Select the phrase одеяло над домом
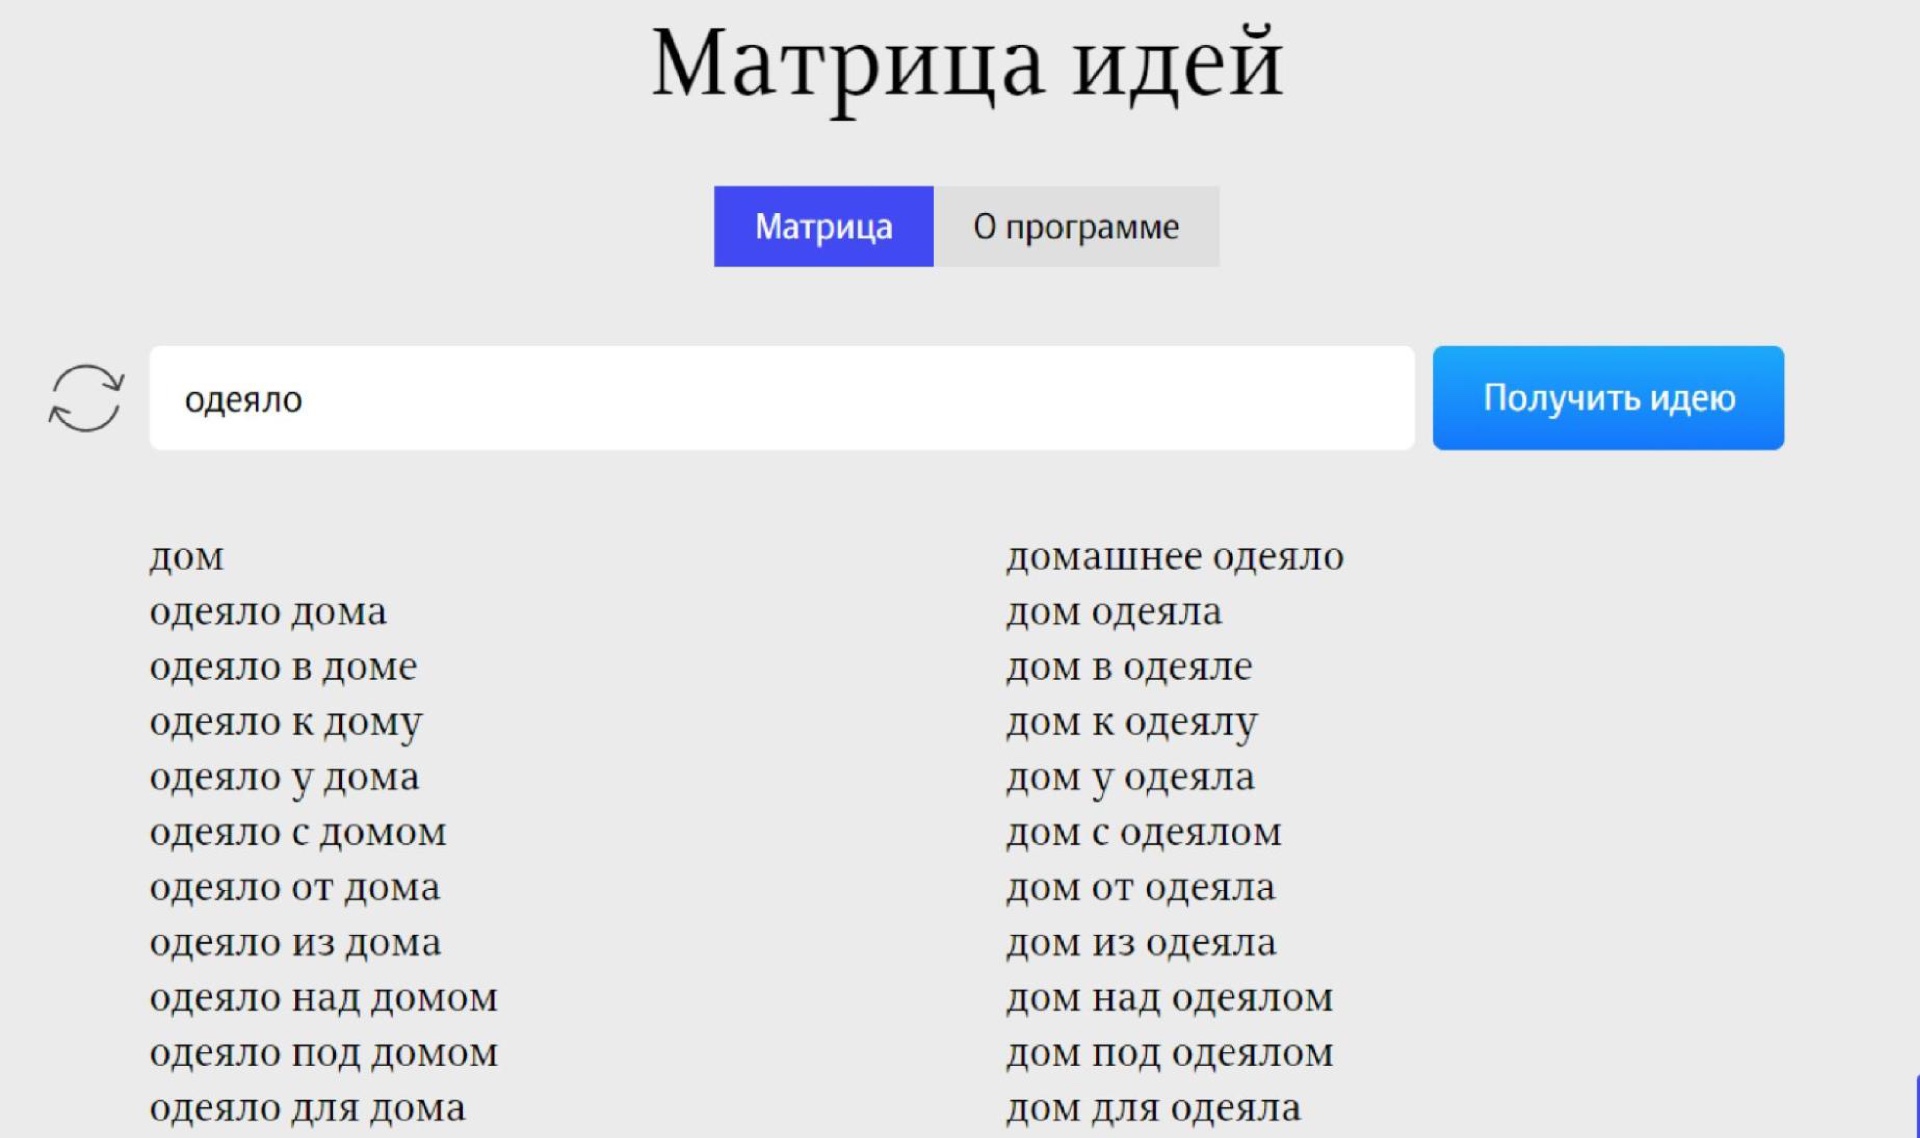The width and height of the screenshot is (1920, 1138). pyautogui.click(x=323, y=998)
